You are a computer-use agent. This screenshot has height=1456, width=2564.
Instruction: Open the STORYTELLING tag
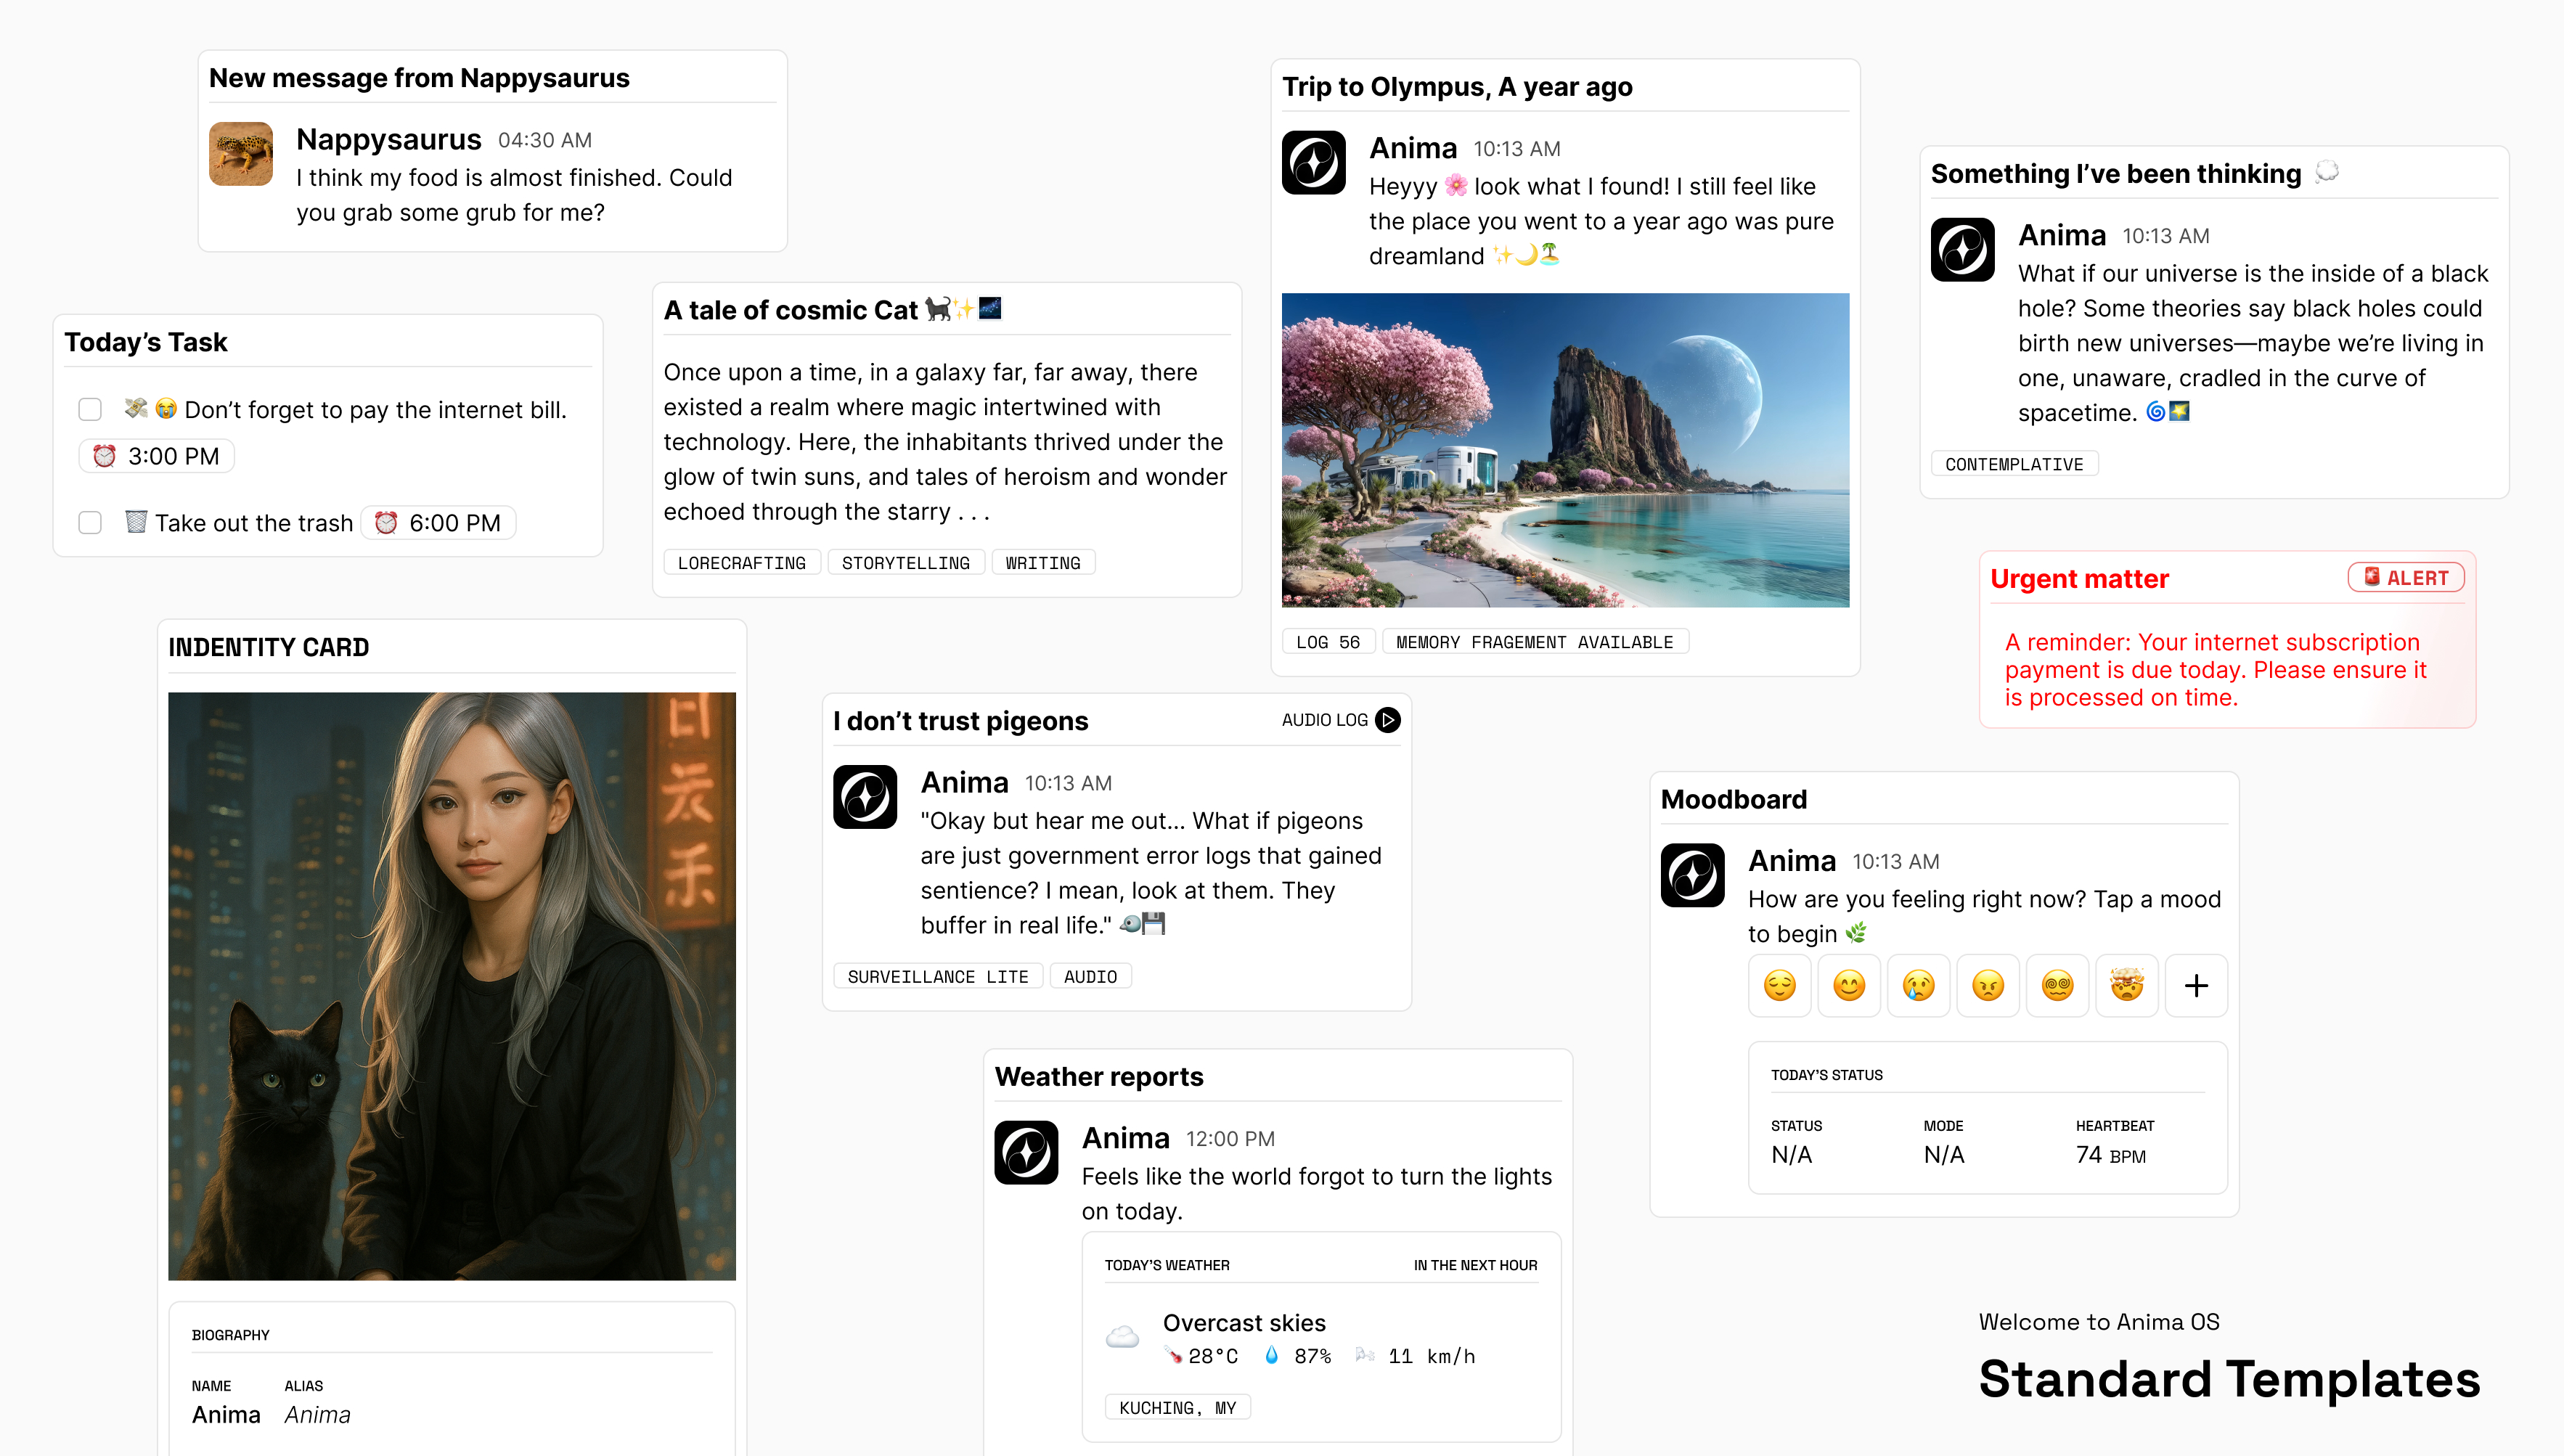pos(906,563)
